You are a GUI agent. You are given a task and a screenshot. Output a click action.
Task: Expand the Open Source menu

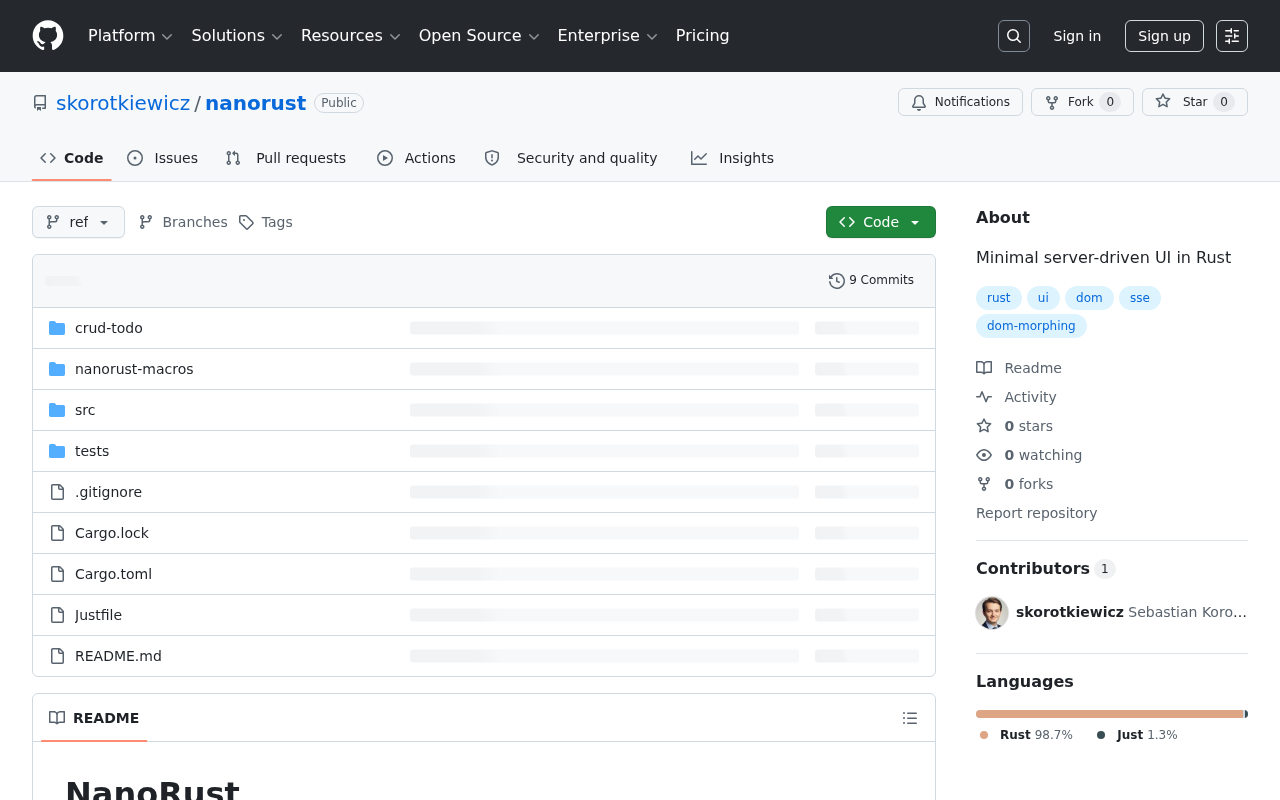coord(479,36)
